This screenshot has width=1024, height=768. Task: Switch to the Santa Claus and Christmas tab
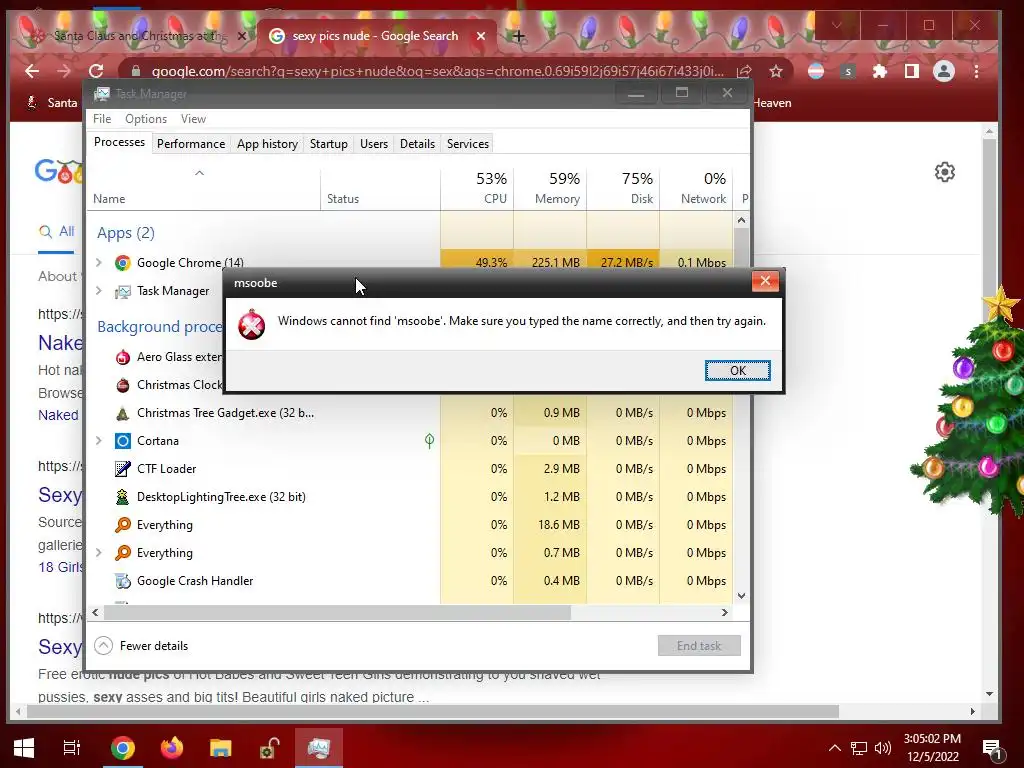click(138, 36)
